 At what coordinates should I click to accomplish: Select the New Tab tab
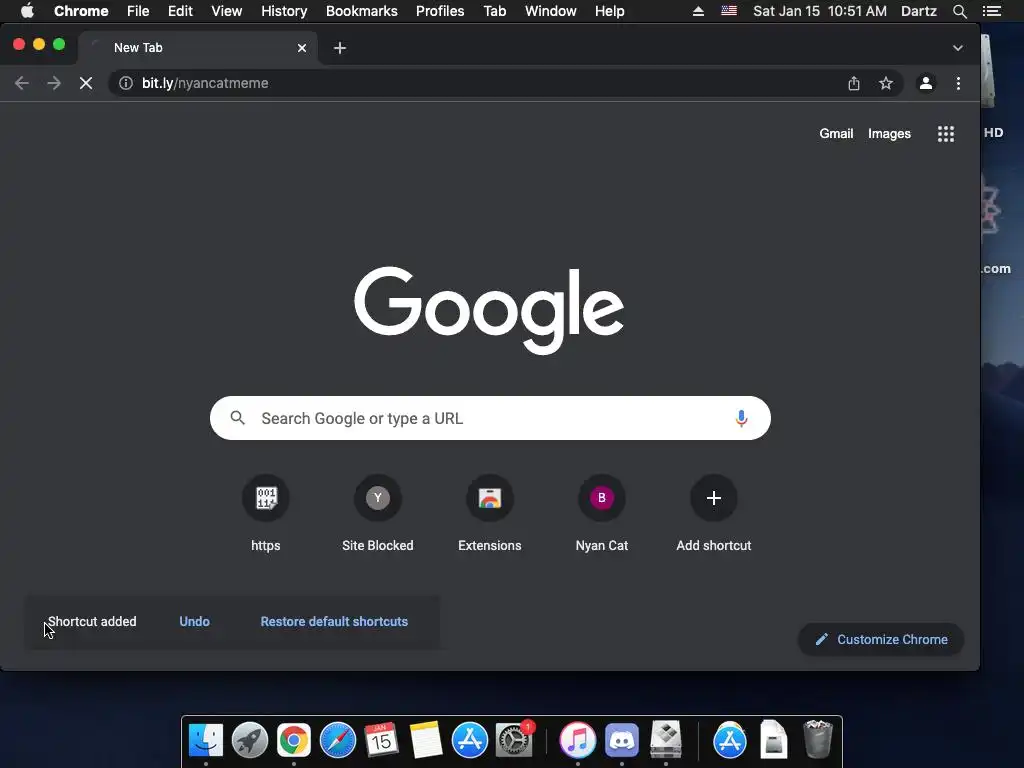tap(198, 48)
